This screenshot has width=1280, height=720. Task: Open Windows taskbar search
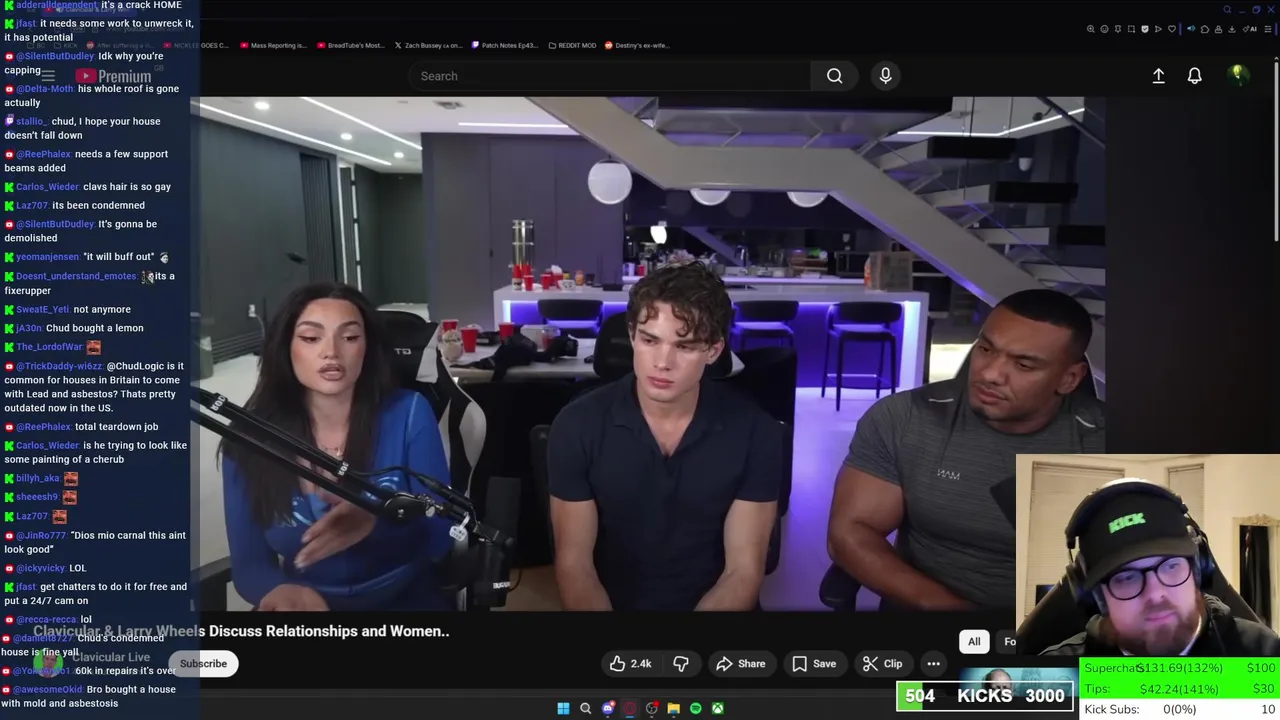(x=585, y=708)
